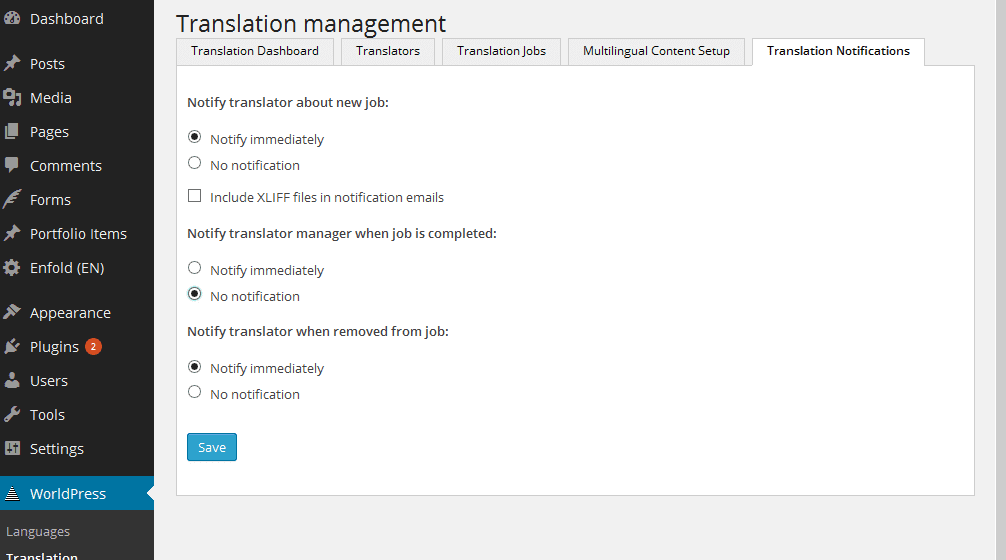1006x560 pixels.
Task: Click the Portfolio Items pin icon
Action: (x=12, y=233)
